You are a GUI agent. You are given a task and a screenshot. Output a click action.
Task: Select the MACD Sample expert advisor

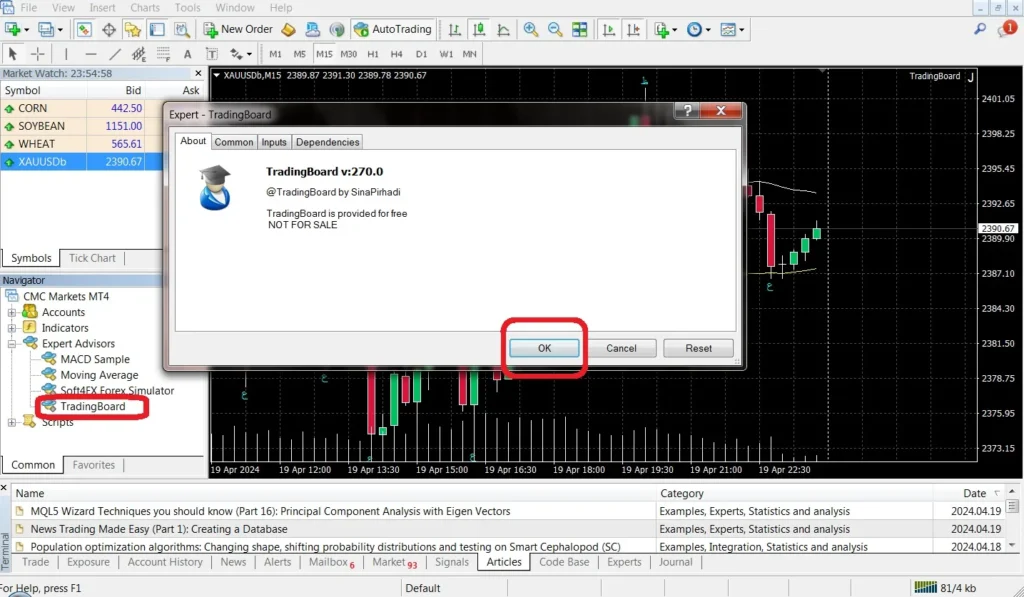coord(95,359)
